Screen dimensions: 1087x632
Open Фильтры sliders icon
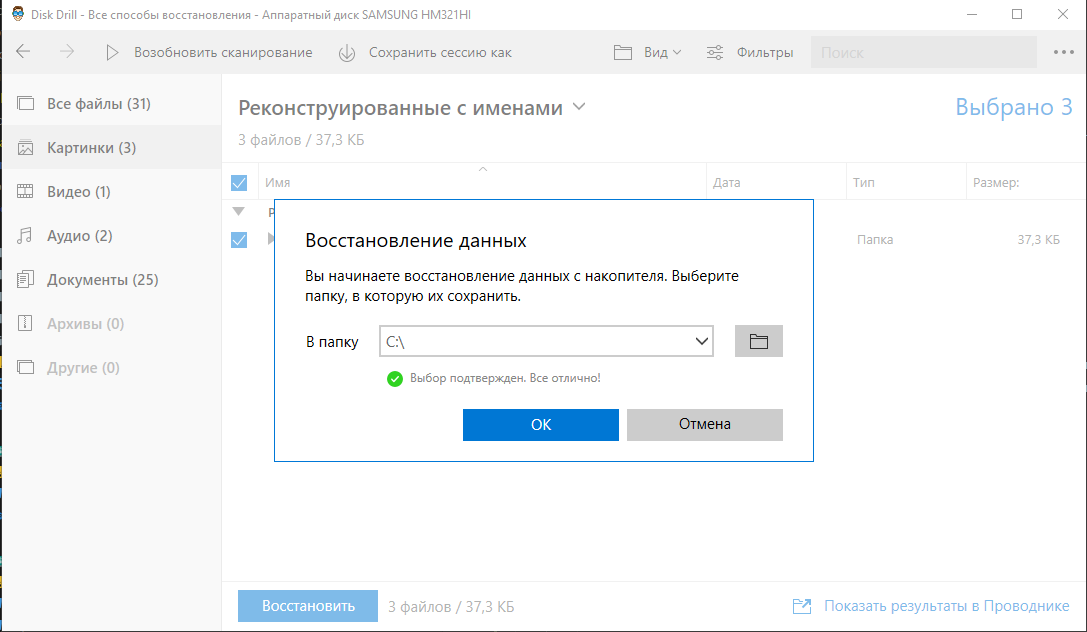[716, 52]
